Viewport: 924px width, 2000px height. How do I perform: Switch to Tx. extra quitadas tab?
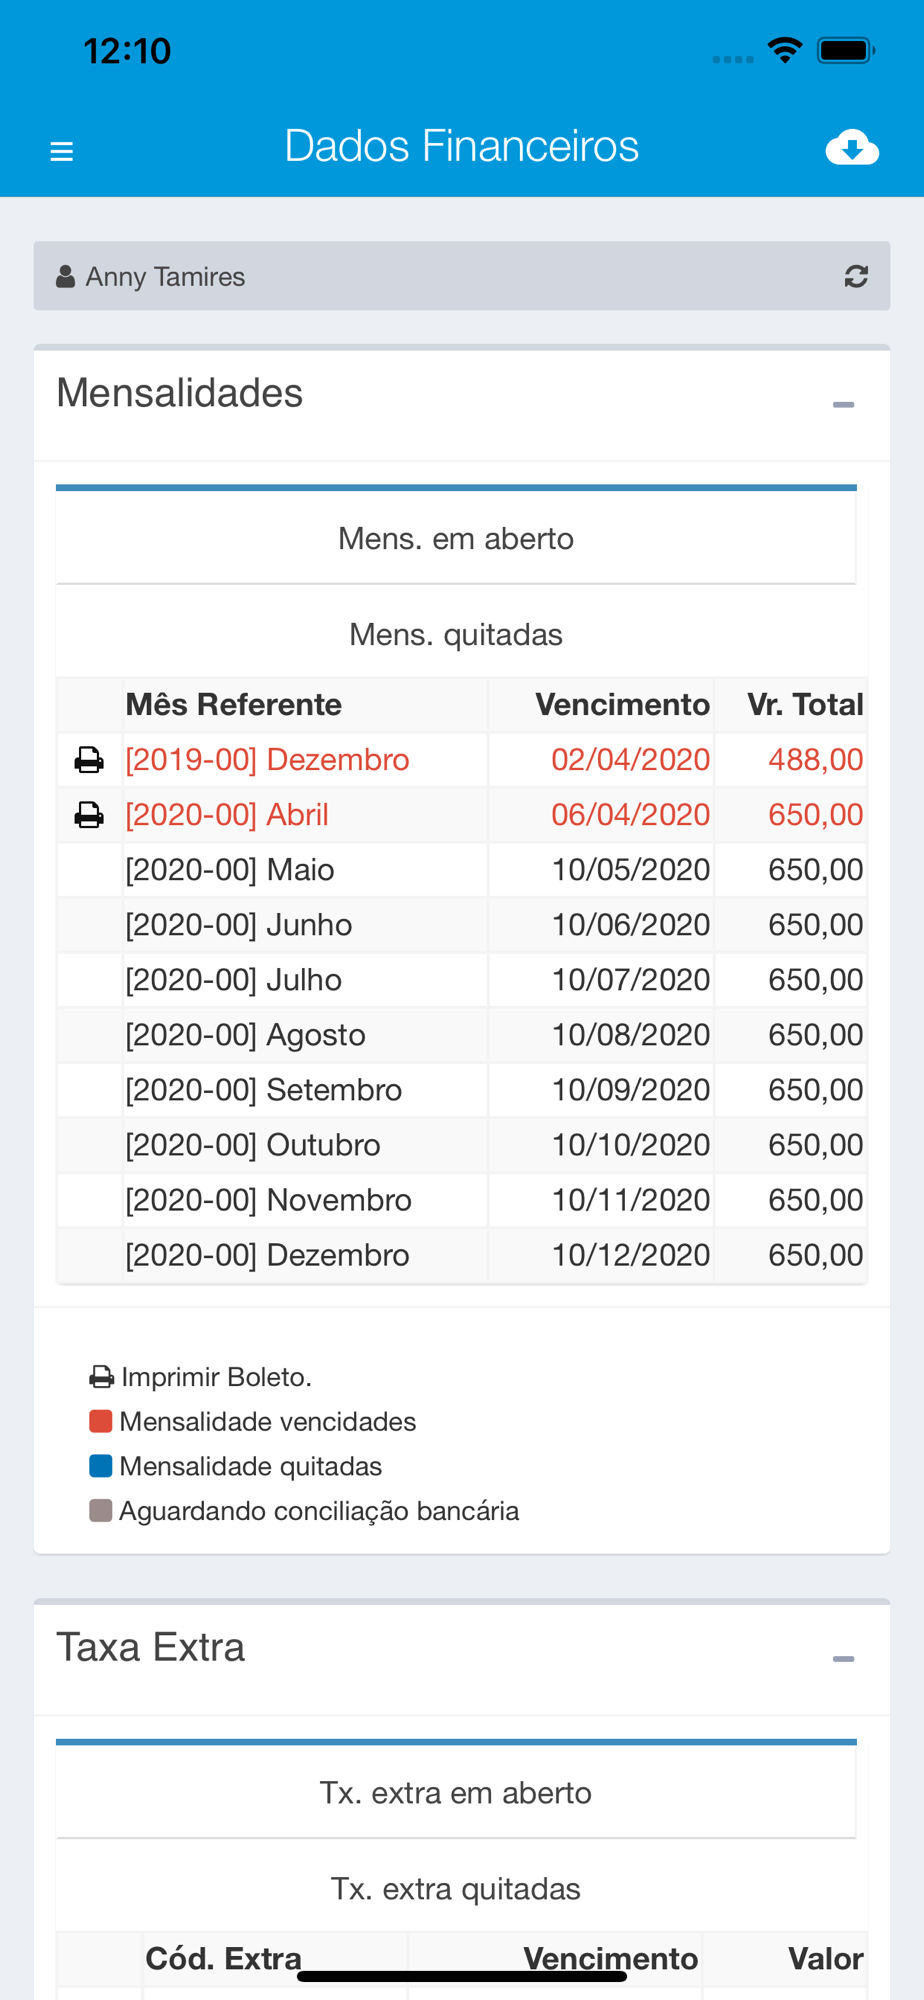coord(456,1888)
